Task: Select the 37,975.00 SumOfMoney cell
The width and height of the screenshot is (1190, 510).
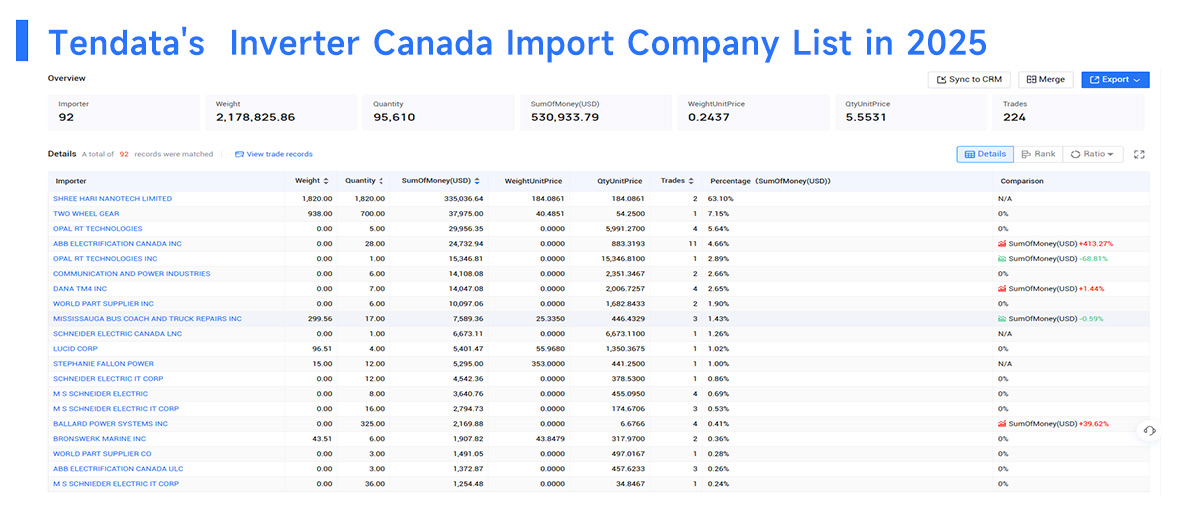Action: 464,214
